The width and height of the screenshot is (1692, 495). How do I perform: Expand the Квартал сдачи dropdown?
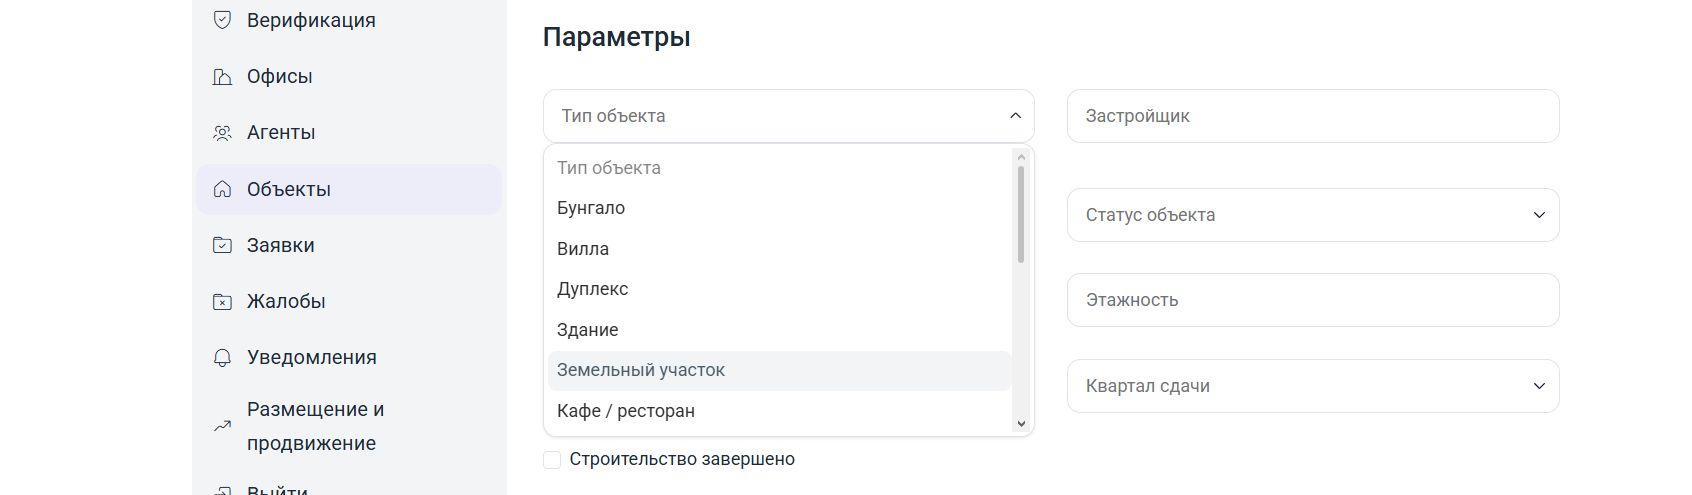(1313, 386)
